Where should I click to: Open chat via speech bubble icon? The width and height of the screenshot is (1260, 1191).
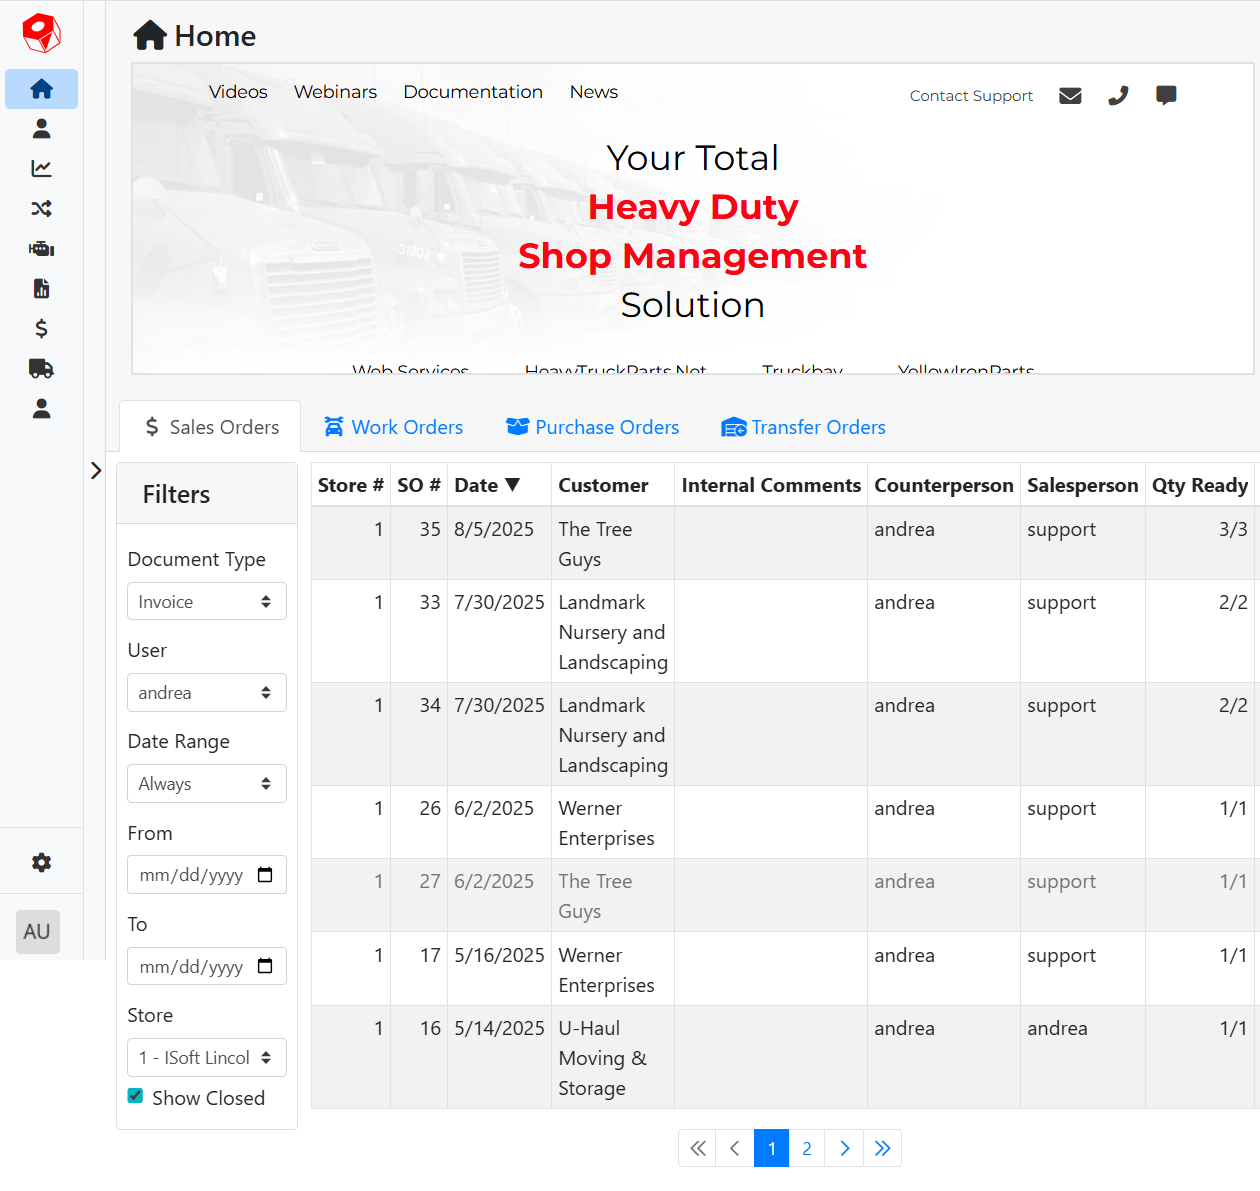tap(1166, 95)
